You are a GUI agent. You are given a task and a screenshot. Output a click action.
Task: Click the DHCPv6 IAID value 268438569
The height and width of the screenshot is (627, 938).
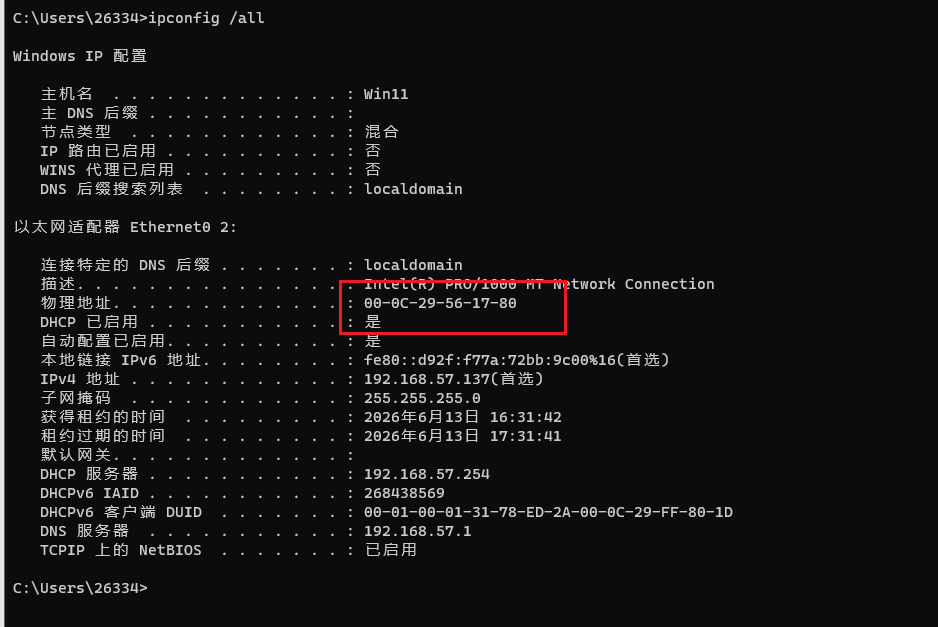[404, 494]
